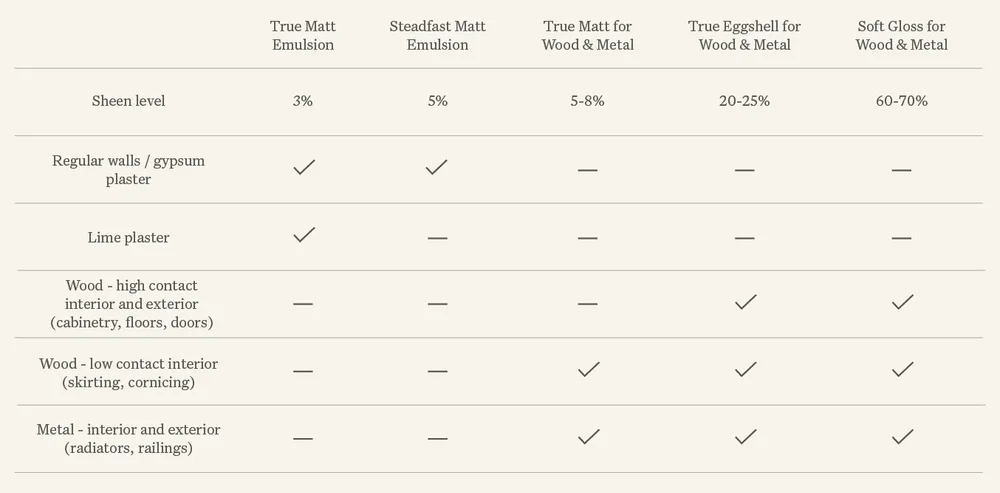Image resolution: width=1000 pixels, height=493 pixels.
Task: Select Soft Gloss for Wood & Metal header
Action: pos(901,35)
